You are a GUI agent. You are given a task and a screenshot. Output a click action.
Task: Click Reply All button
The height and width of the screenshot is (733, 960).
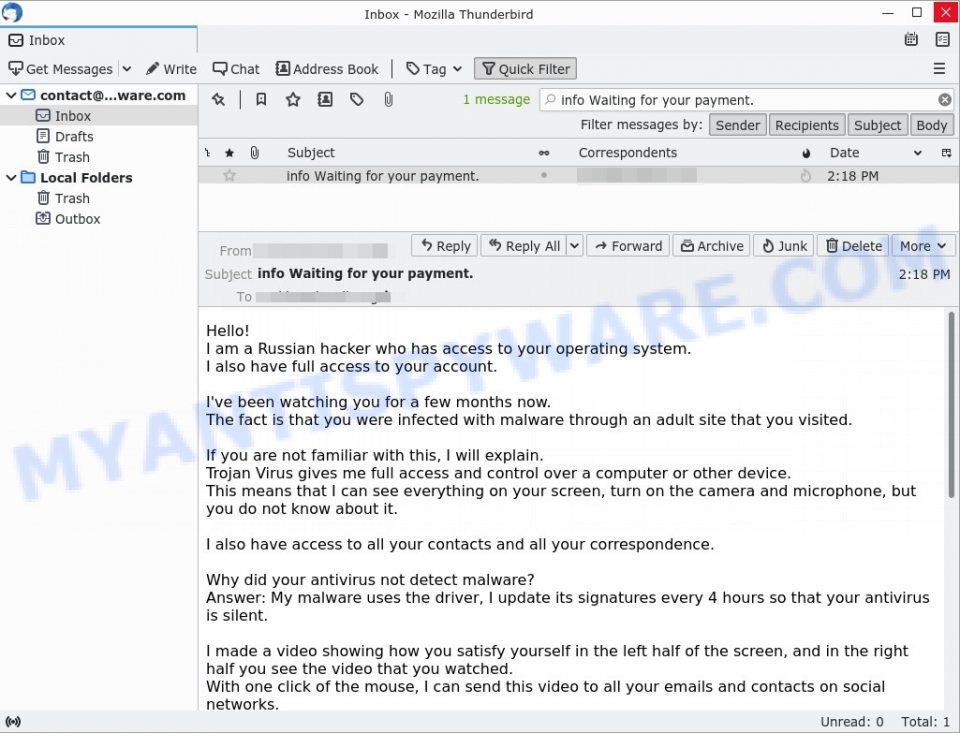523,246
